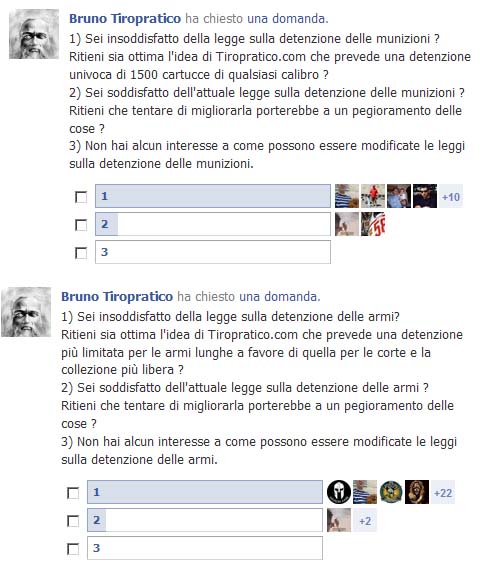
Task: Open Bruno Tiropratico's avatar in the second post
Action: (x=26, y=312)
